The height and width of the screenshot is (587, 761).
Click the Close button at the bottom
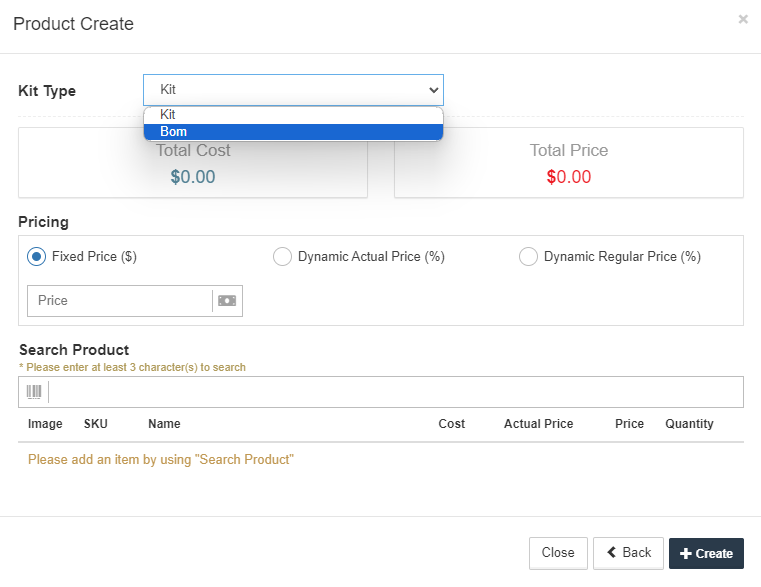(557, 553)
